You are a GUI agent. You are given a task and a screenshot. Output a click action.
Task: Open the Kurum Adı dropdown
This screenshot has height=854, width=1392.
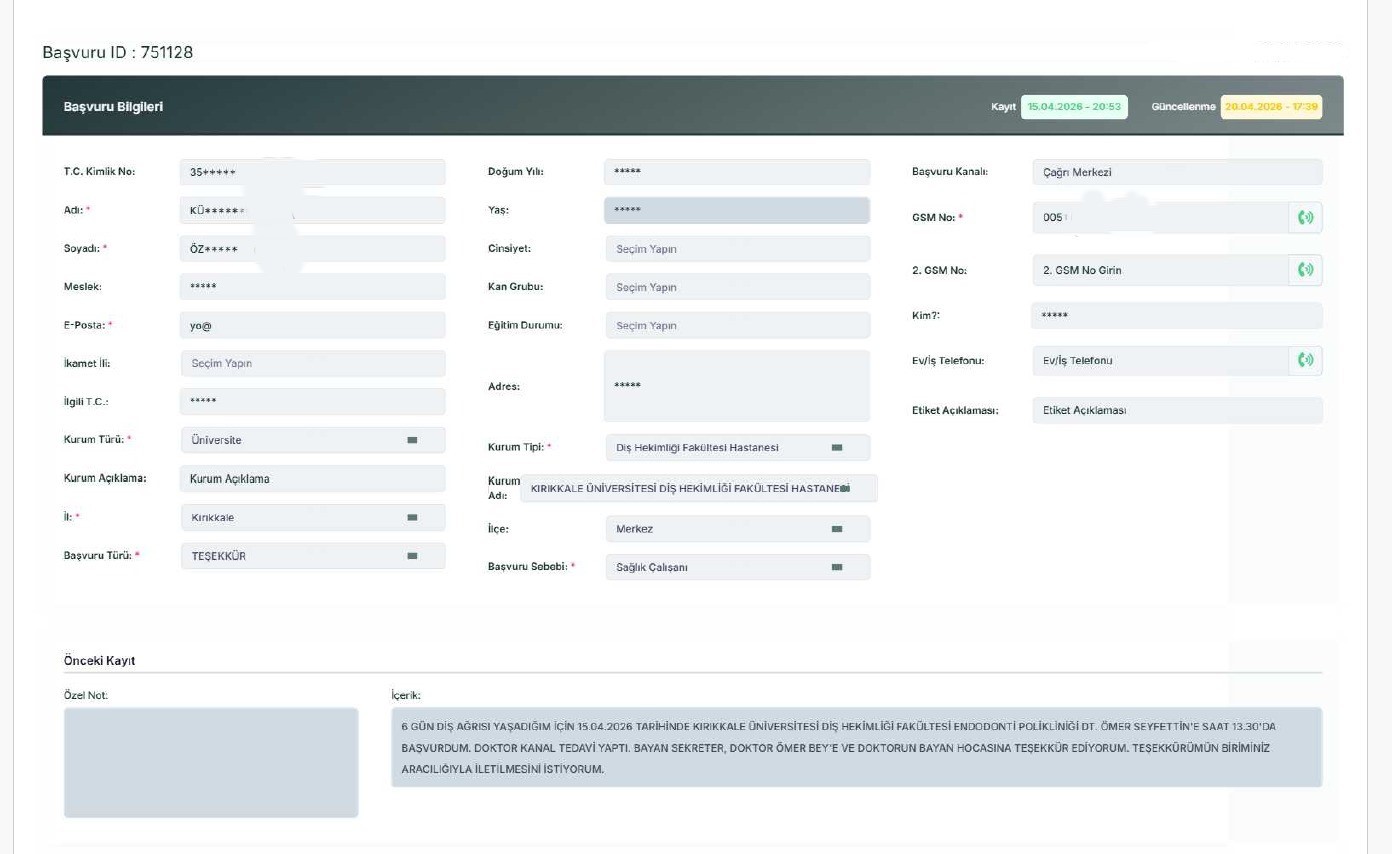pyautogui.click(x=698, y=488)
